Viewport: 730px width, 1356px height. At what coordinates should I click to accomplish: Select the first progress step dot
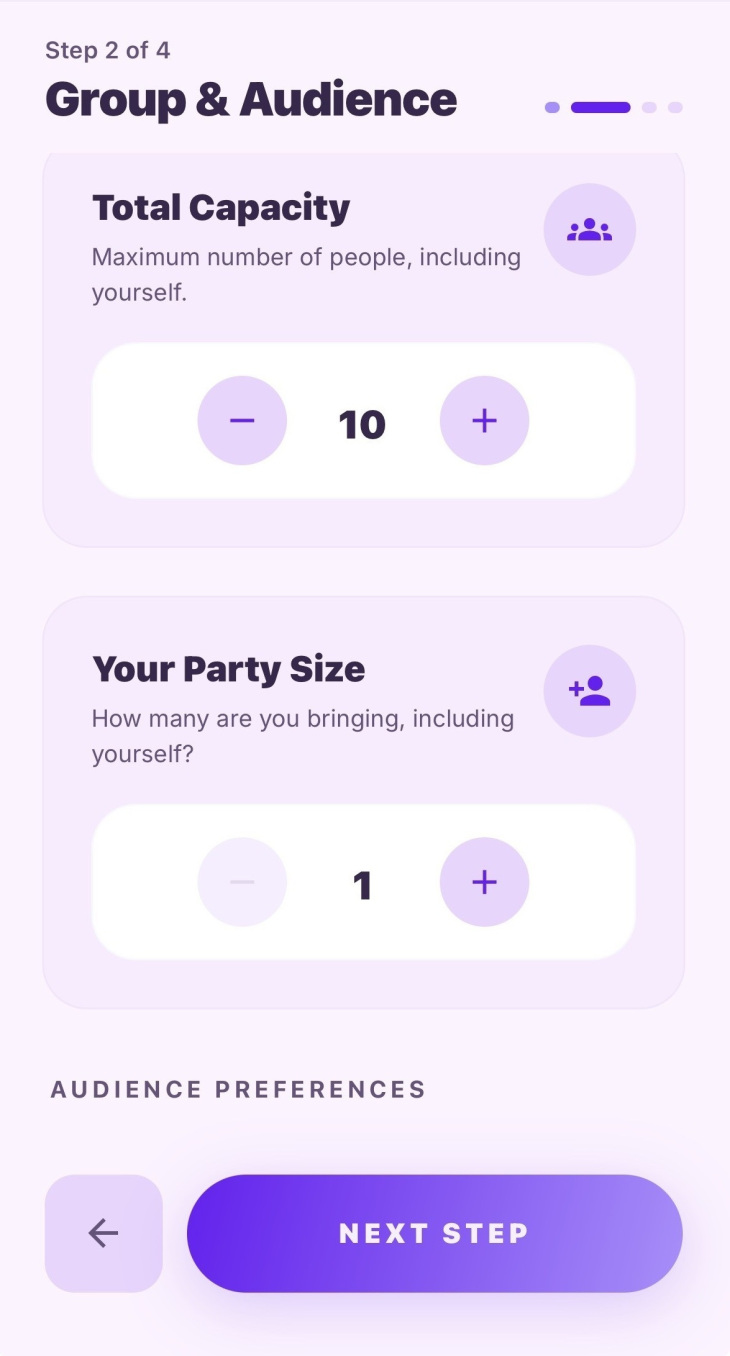(552, 108)
